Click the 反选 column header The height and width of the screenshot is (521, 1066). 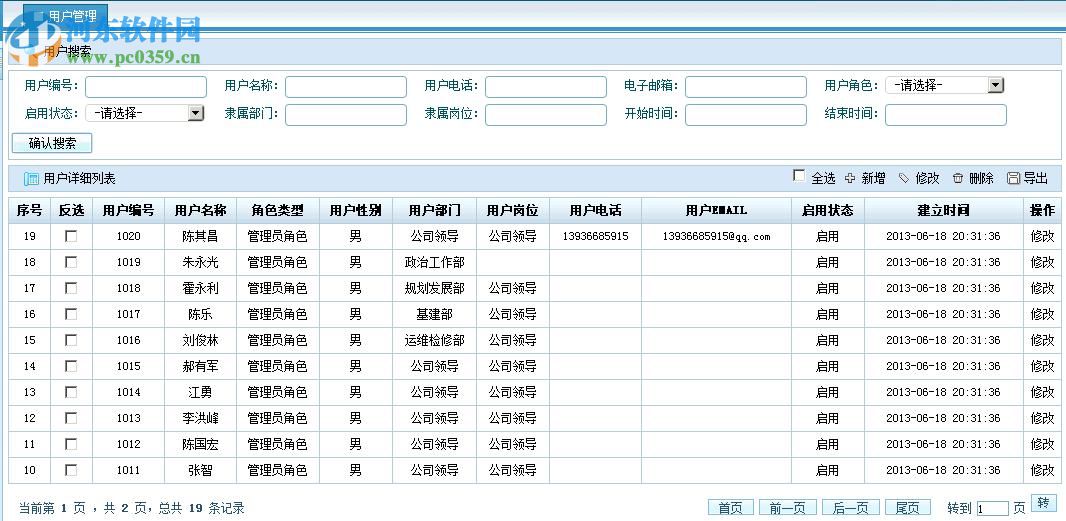[x=71, y=210]
